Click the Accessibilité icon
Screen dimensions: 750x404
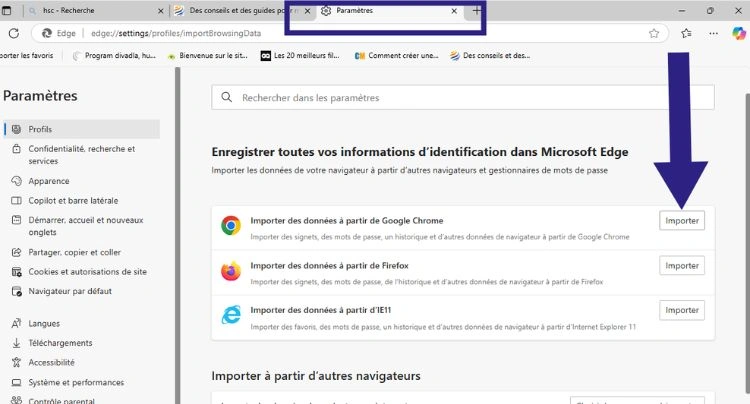point(16,362)
